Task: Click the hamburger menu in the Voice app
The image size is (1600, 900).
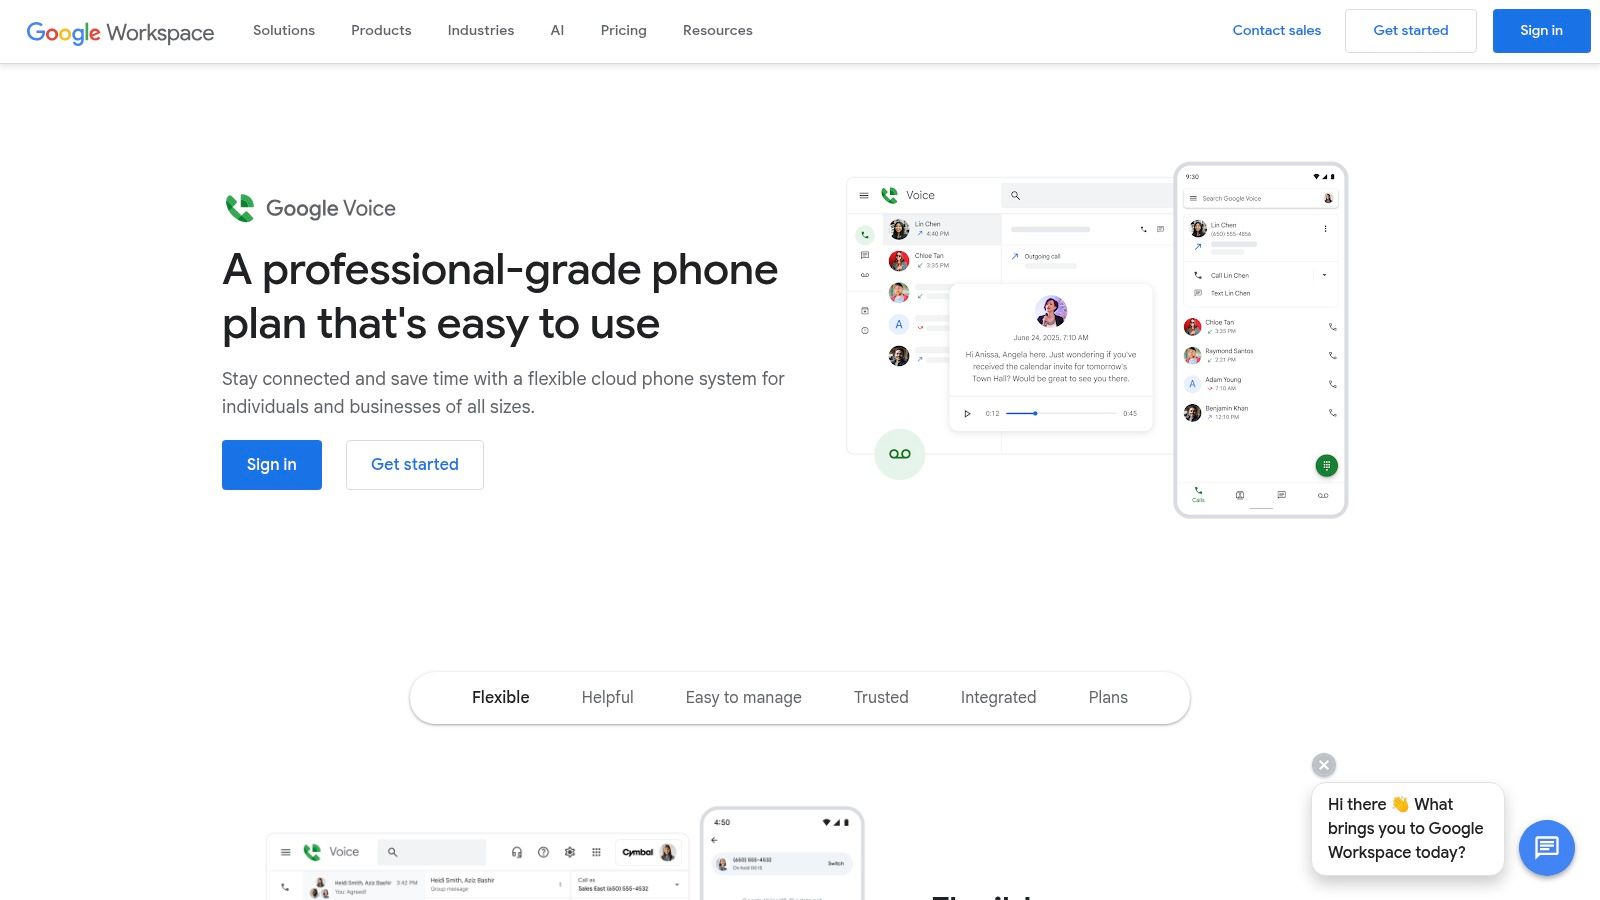Action: point(863,195)
